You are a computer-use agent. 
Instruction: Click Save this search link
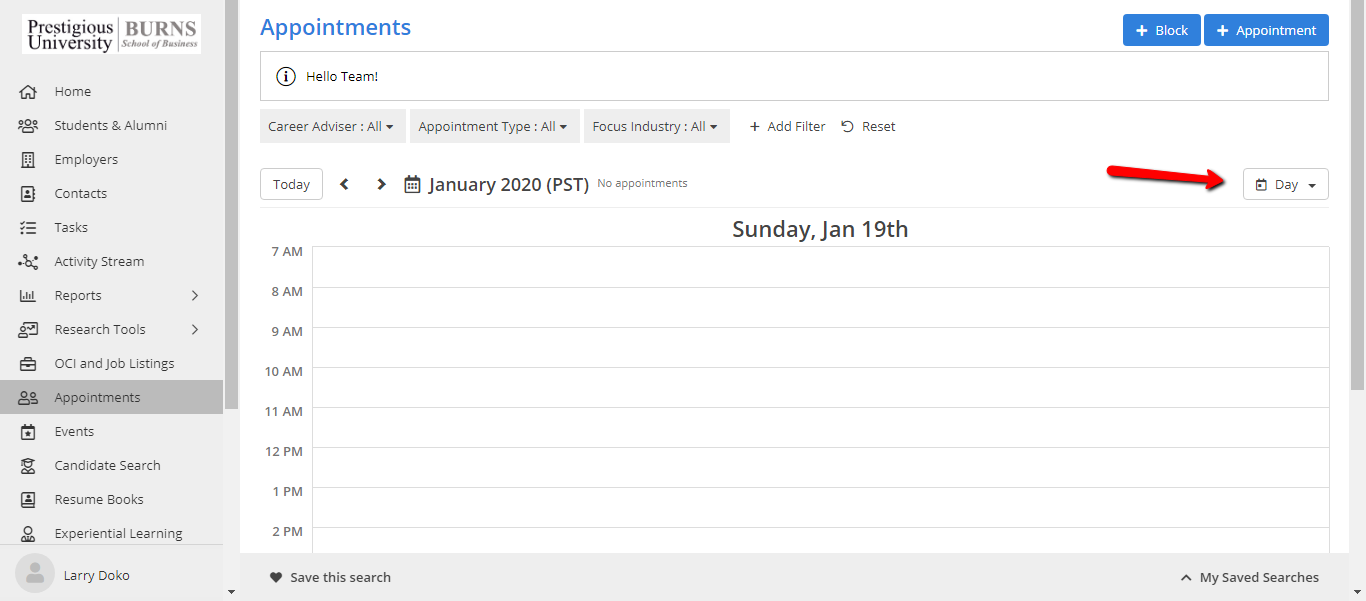tap(330, 578)
